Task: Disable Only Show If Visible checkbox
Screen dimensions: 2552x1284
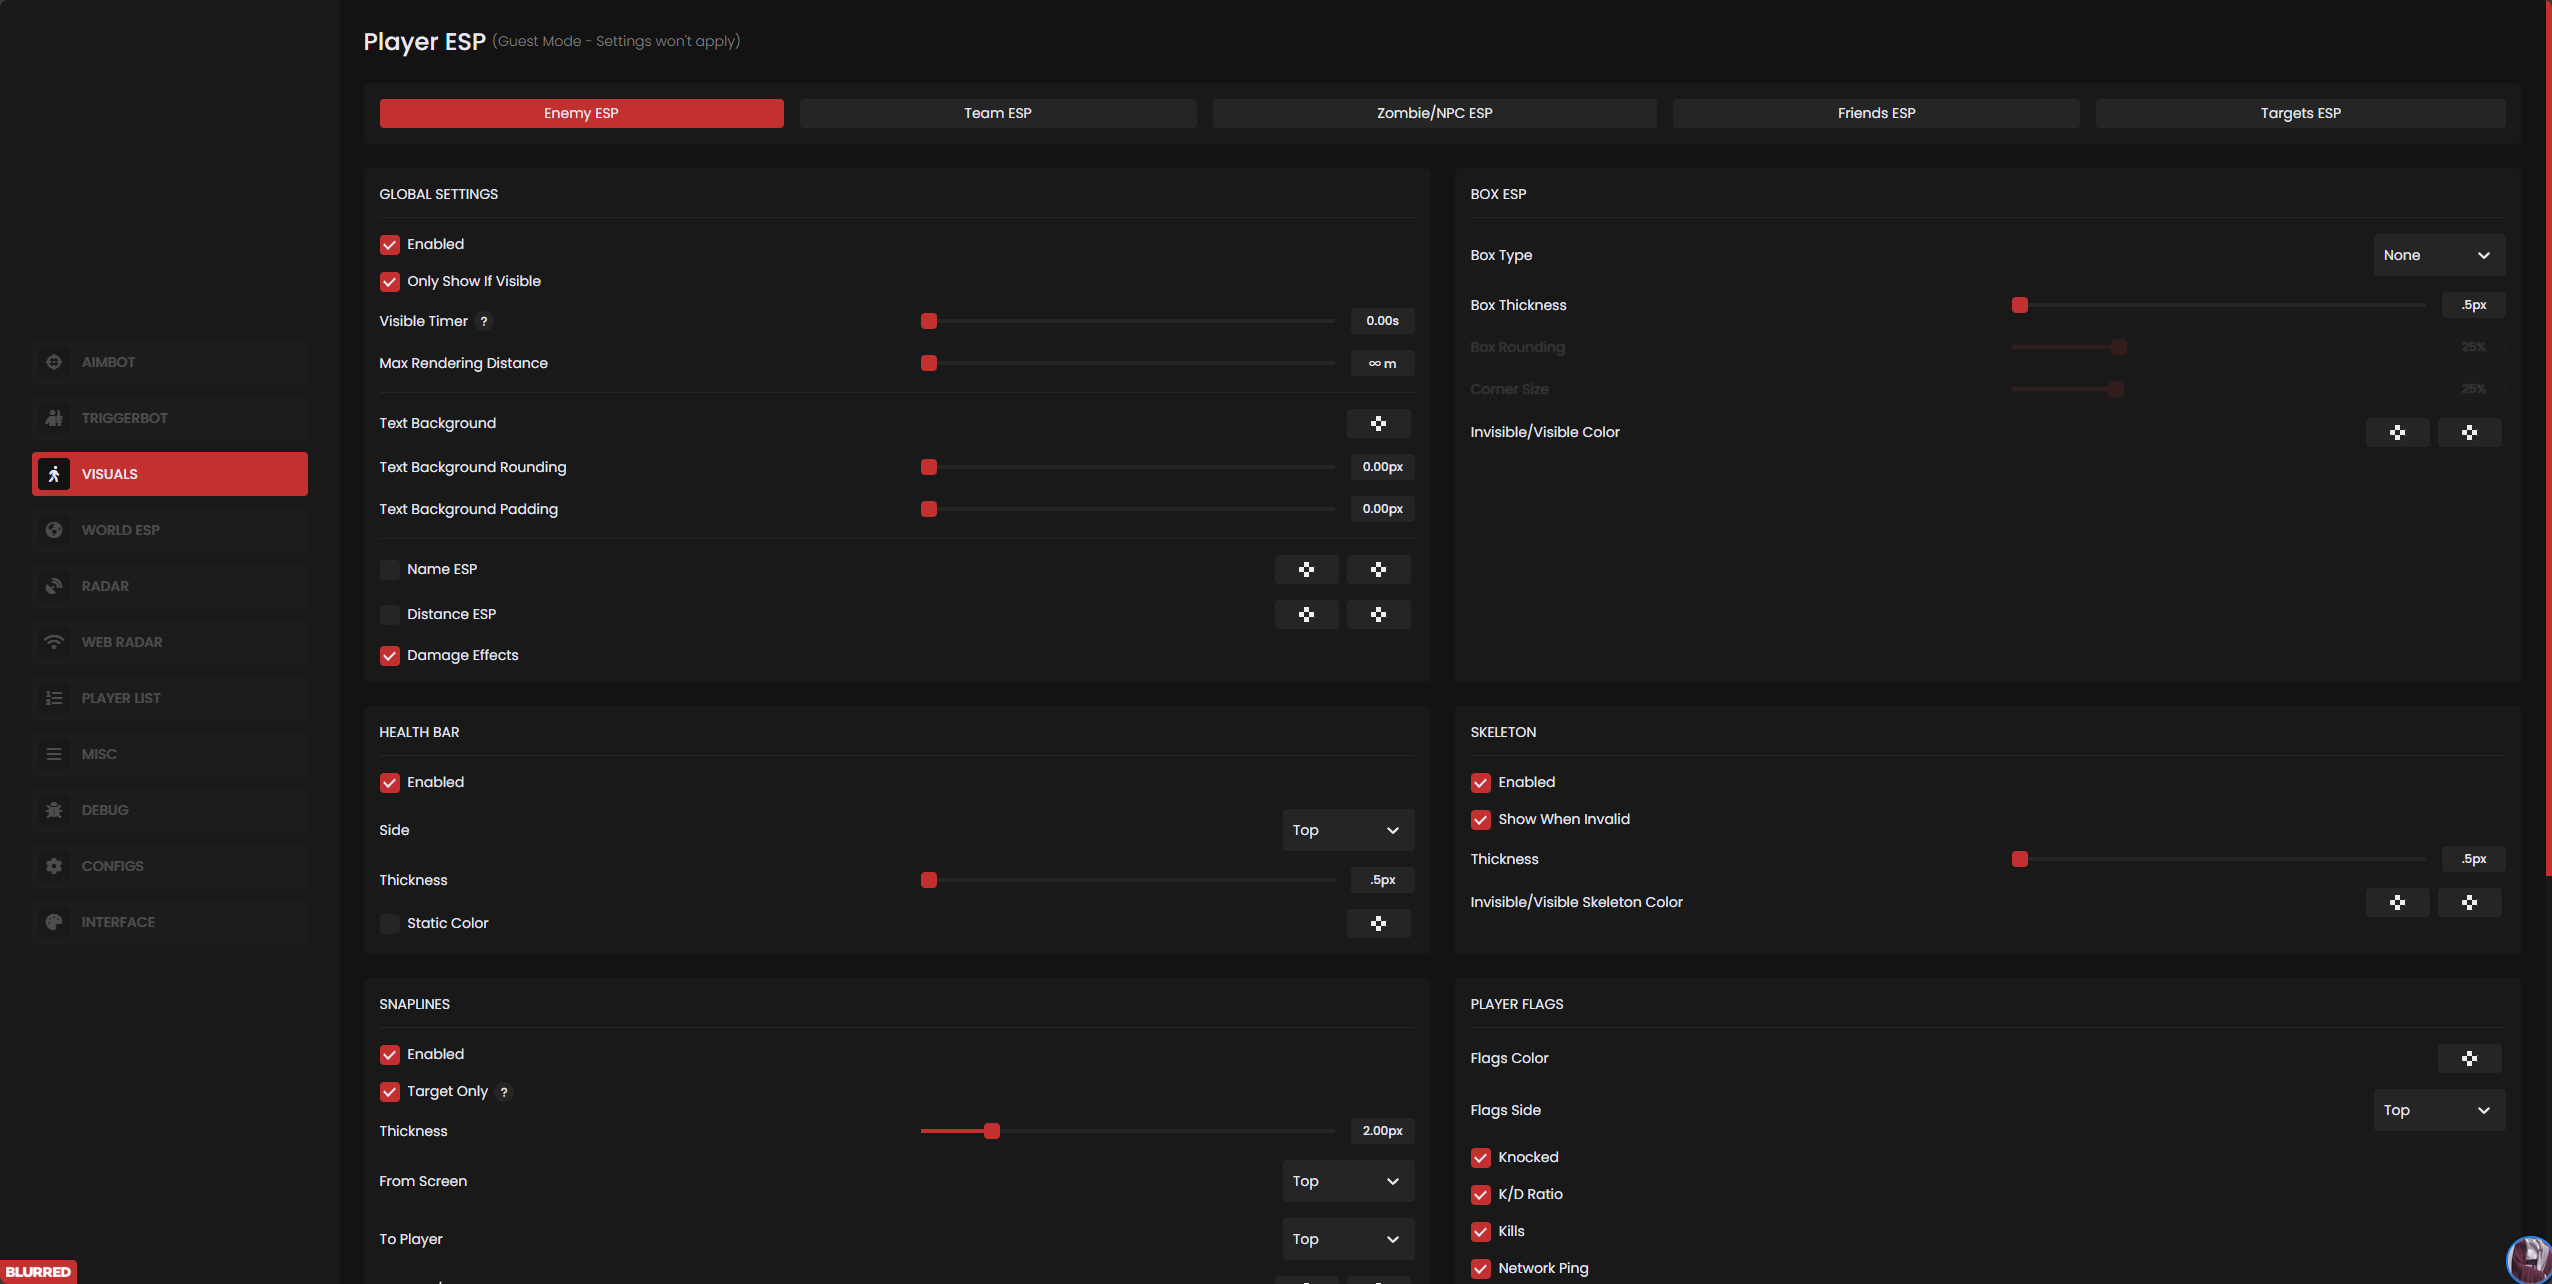Action: coord(390,282)
